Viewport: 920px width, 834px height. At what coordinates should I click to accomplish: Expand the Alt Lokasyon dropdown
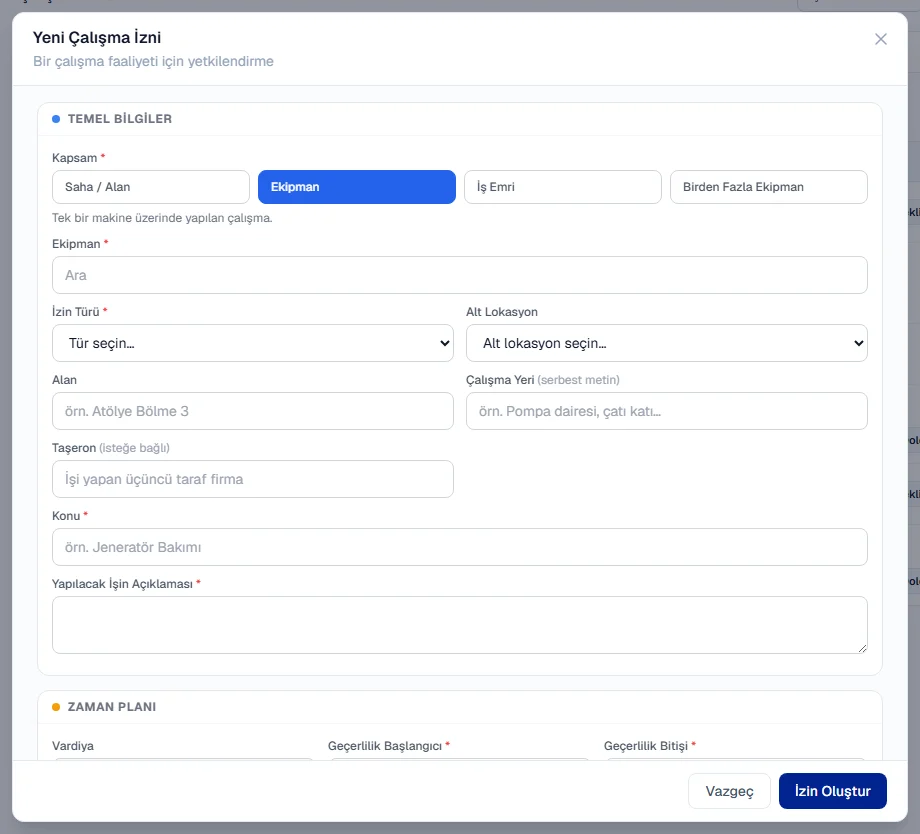(x=667, y=343)
